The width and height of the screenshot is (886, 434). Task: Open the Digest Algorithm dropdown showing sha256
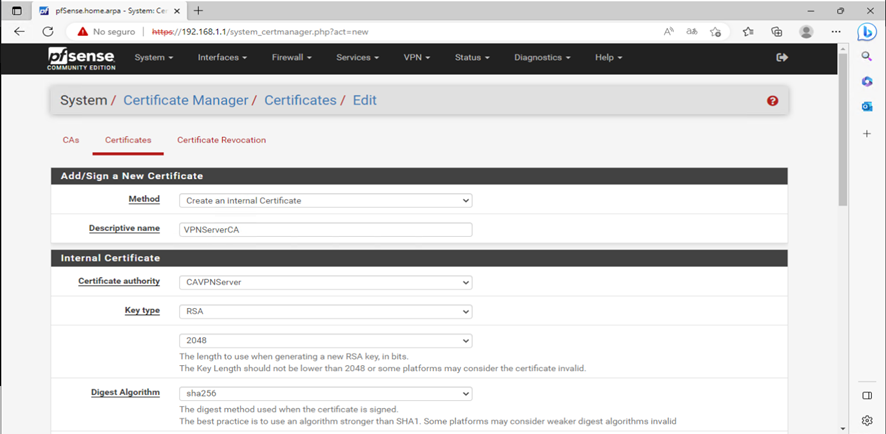(325, 393)
